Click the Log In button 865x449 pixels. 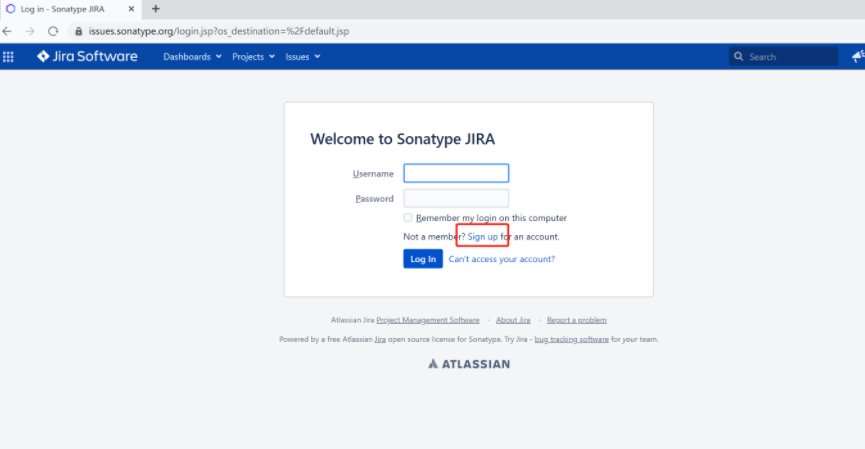423,259
